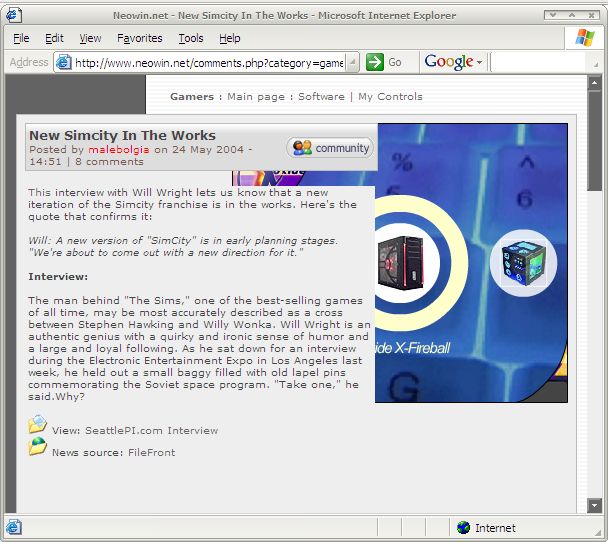Click the PC tower case image in ad
The width and height of the screenshot is (608, 542).
click(400, 263)
